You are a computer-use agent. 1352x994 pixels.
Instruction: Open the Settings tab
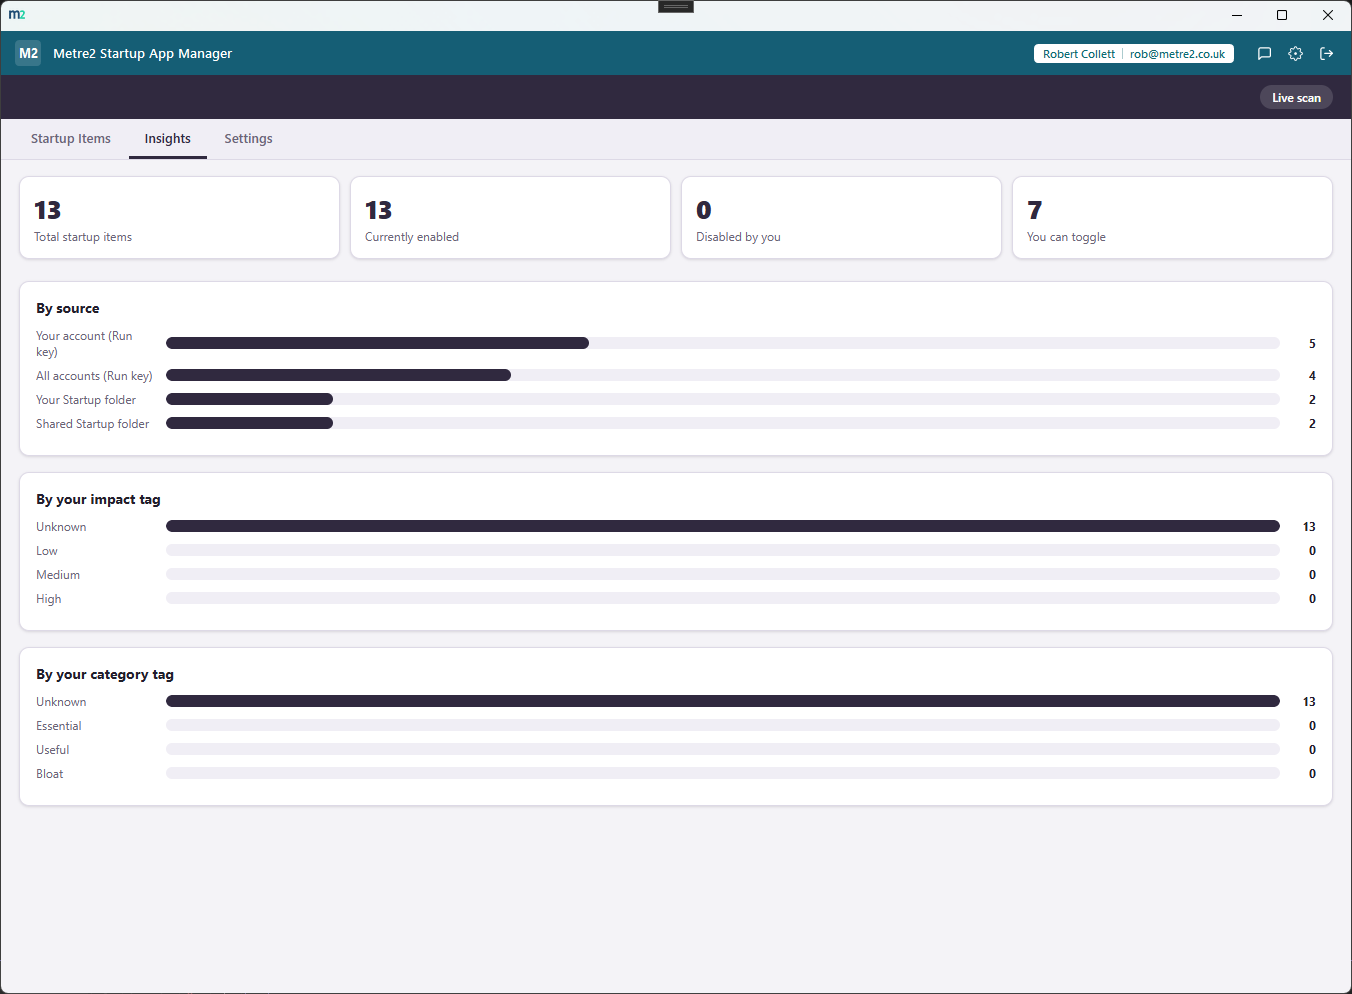tap(248, 139)
